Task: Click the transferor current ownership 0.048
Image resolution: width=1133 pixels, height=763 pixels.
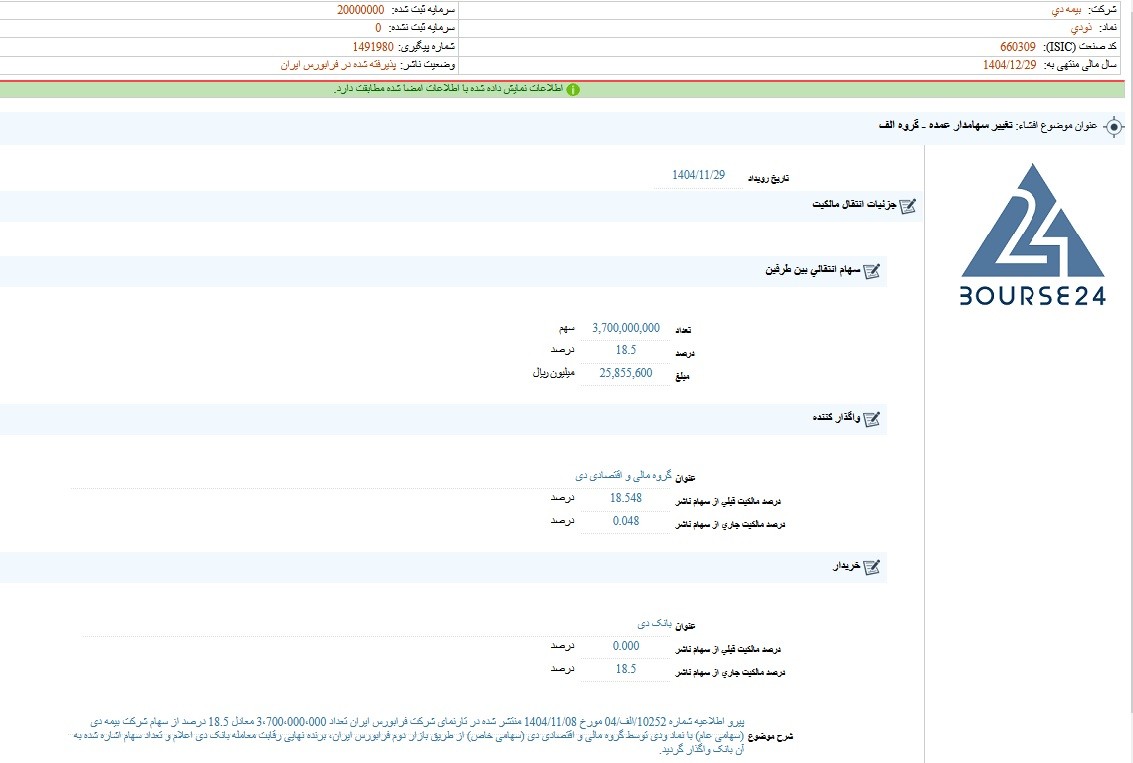Action: click(x=626, y=521)
